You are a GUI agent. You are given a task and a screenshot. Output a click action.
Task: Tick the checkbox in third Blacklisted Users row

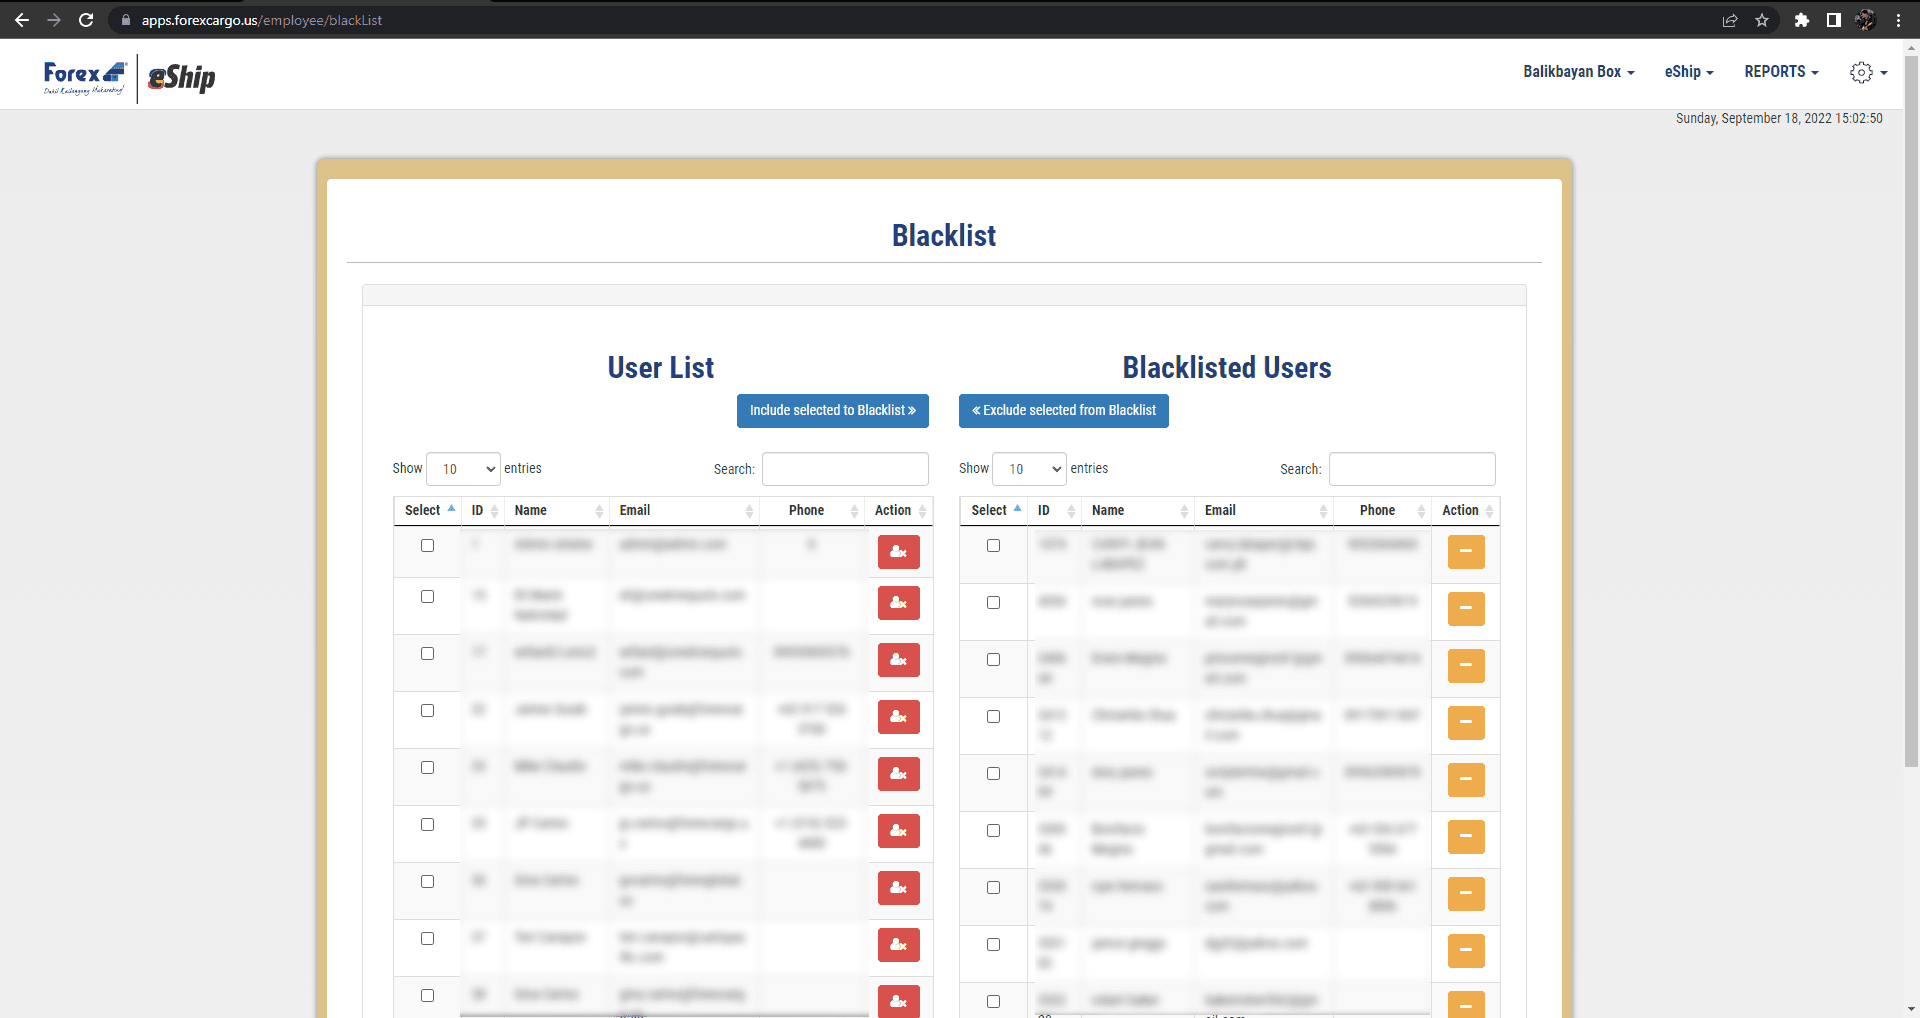pos(993,660)
